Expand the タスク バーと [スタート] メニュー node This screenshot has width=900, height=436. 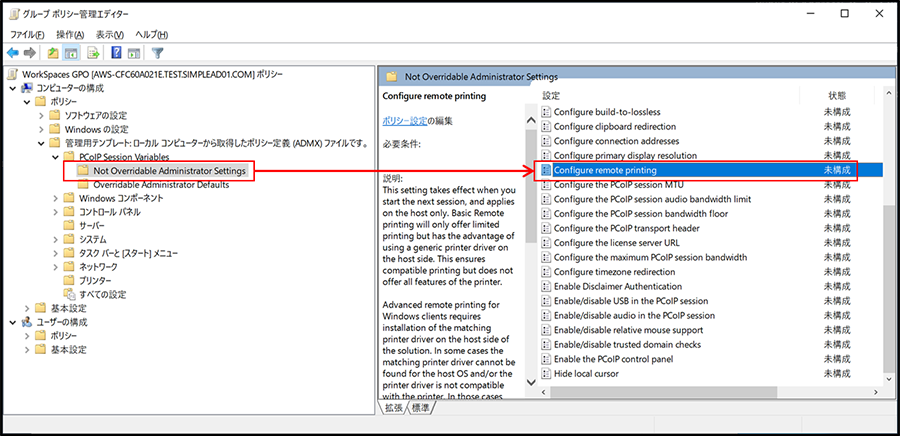tap(55, 254)
